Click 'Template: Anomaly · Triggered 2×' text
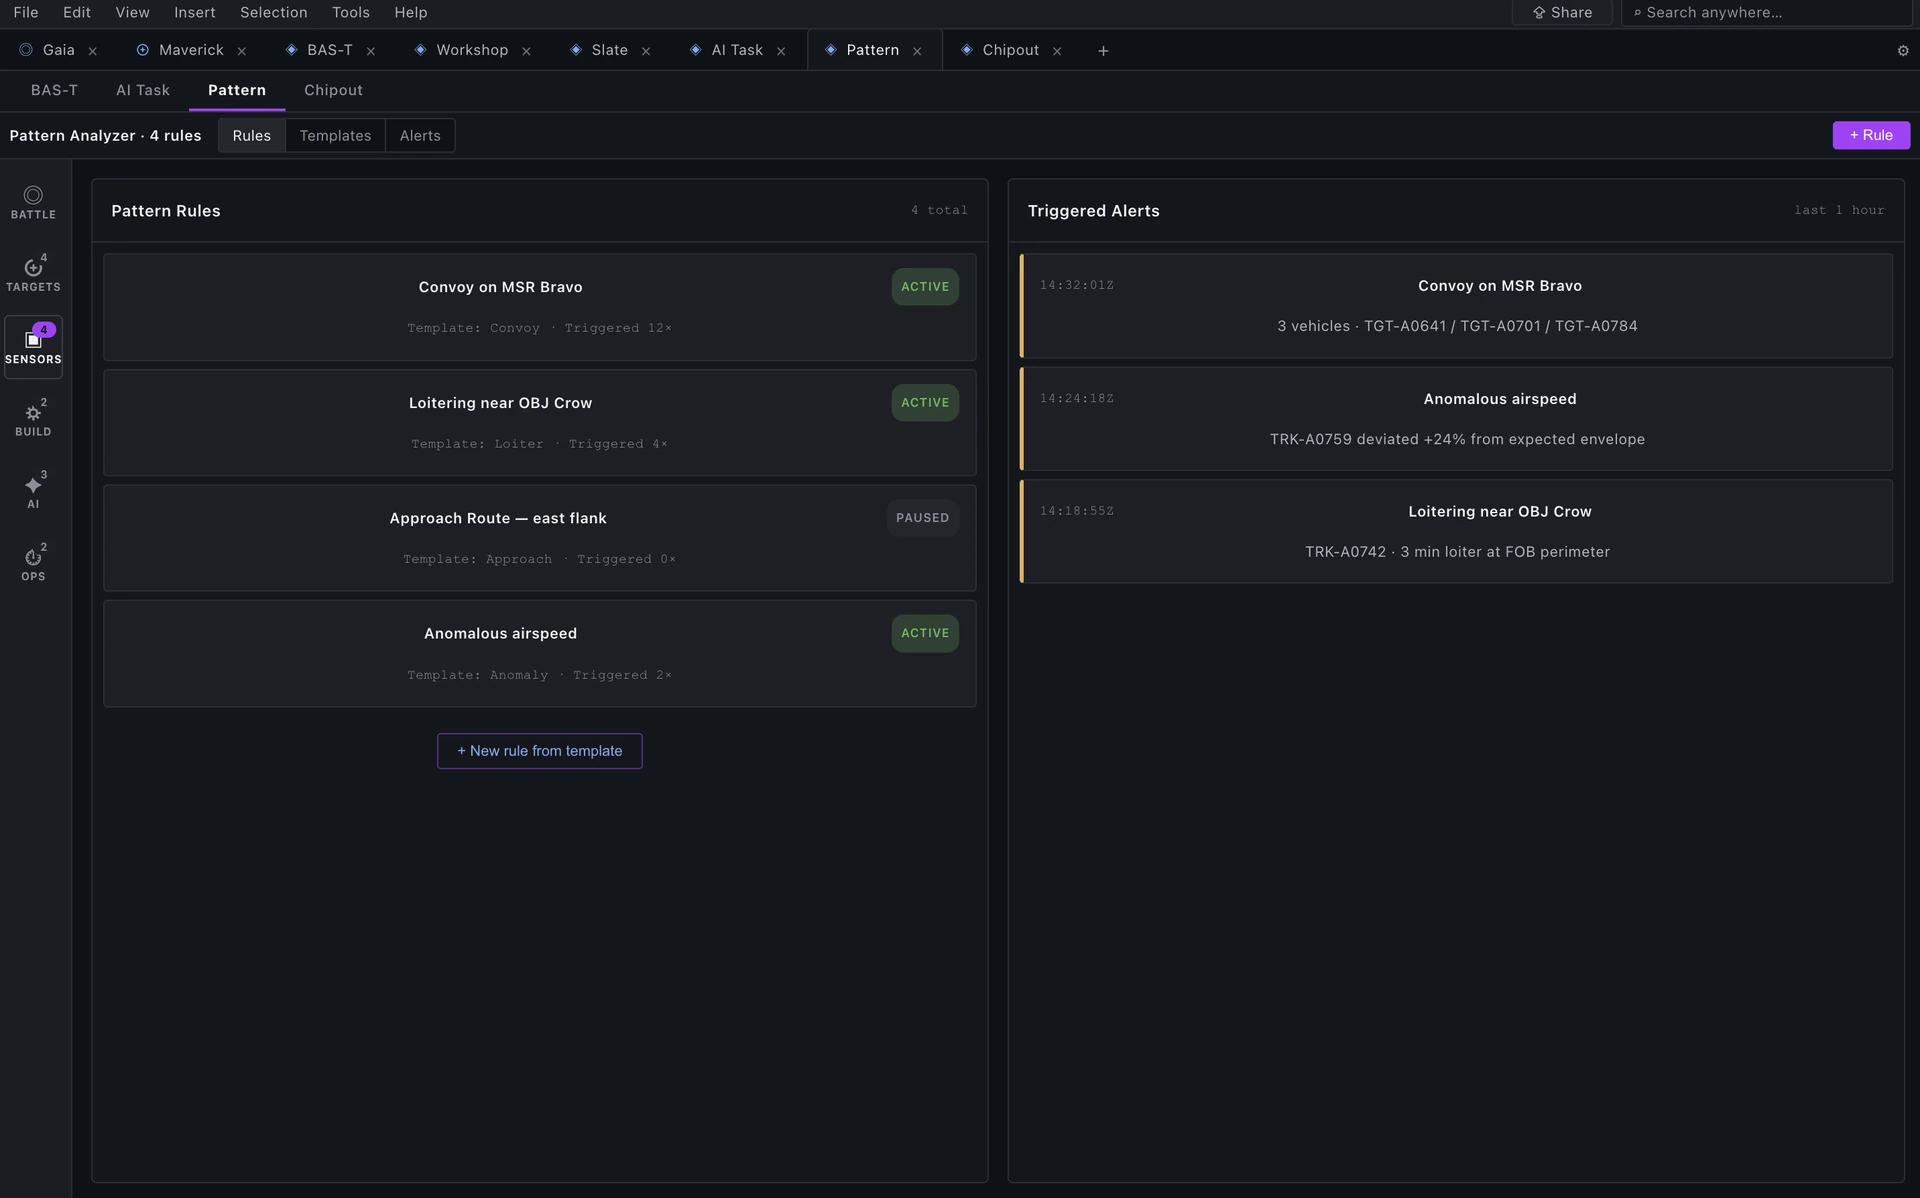The width and height of the screenshot is (1920, 1198). (x=539, y=675)
